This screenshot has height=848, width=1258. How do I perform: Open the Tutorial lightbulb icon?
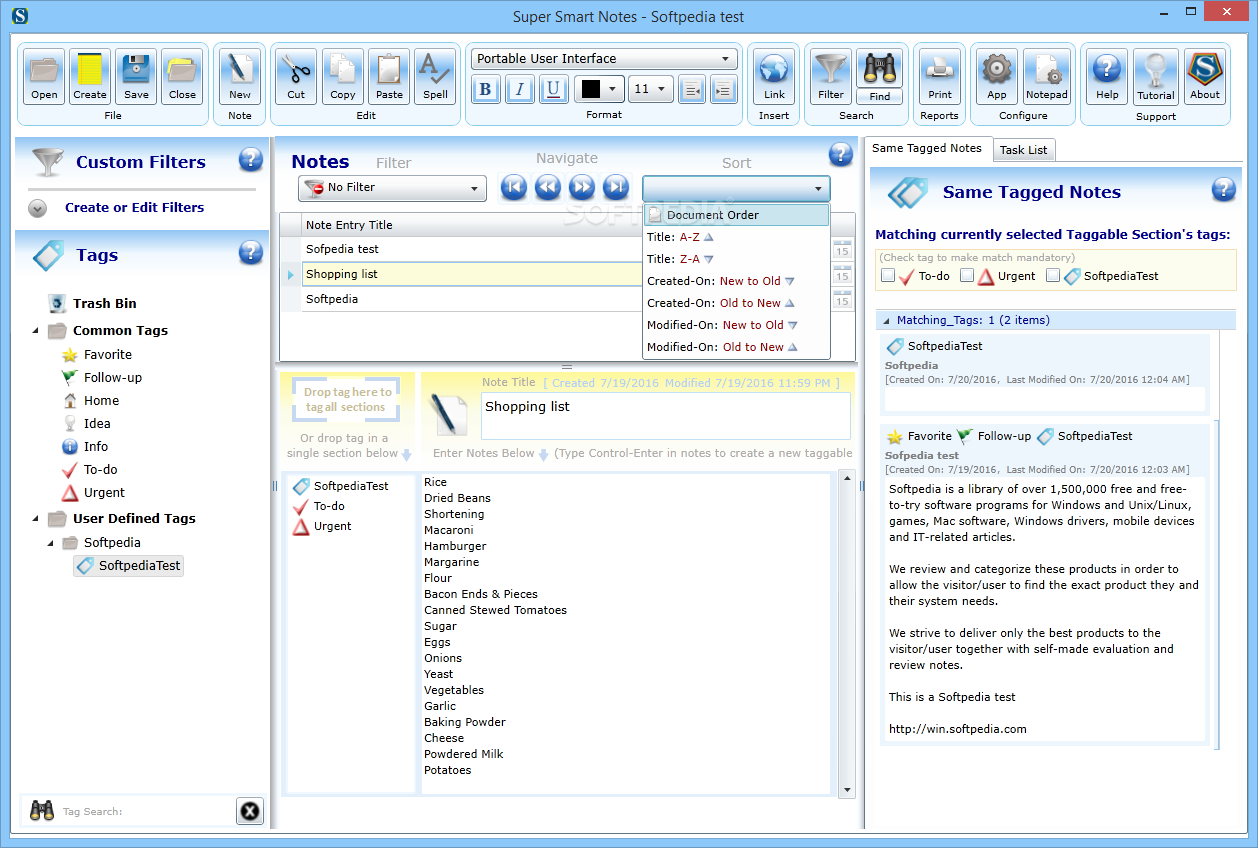1156,77
